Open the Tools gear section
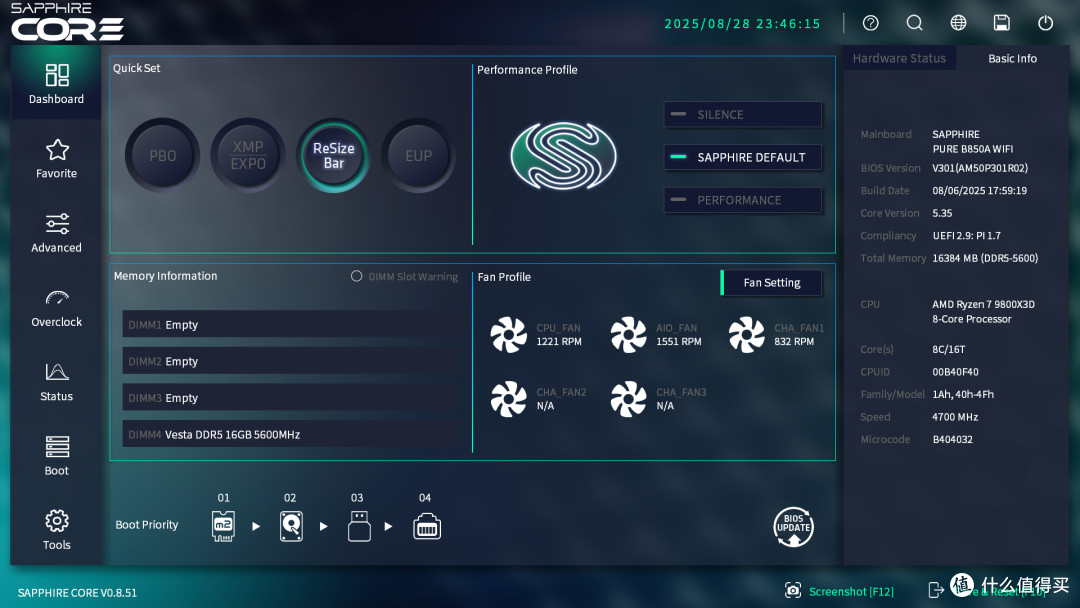The height and width of the screenshot is (608, 1080). tap(56, 530)
